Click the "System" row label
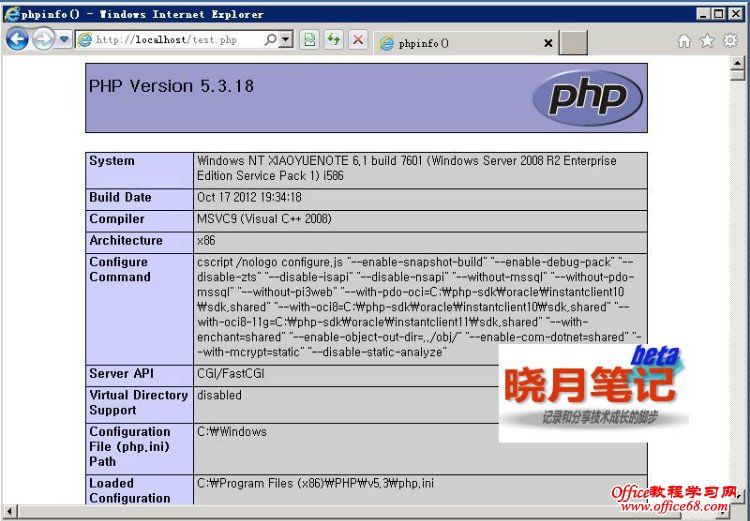750x521 pixels. [x=111, y=161]
